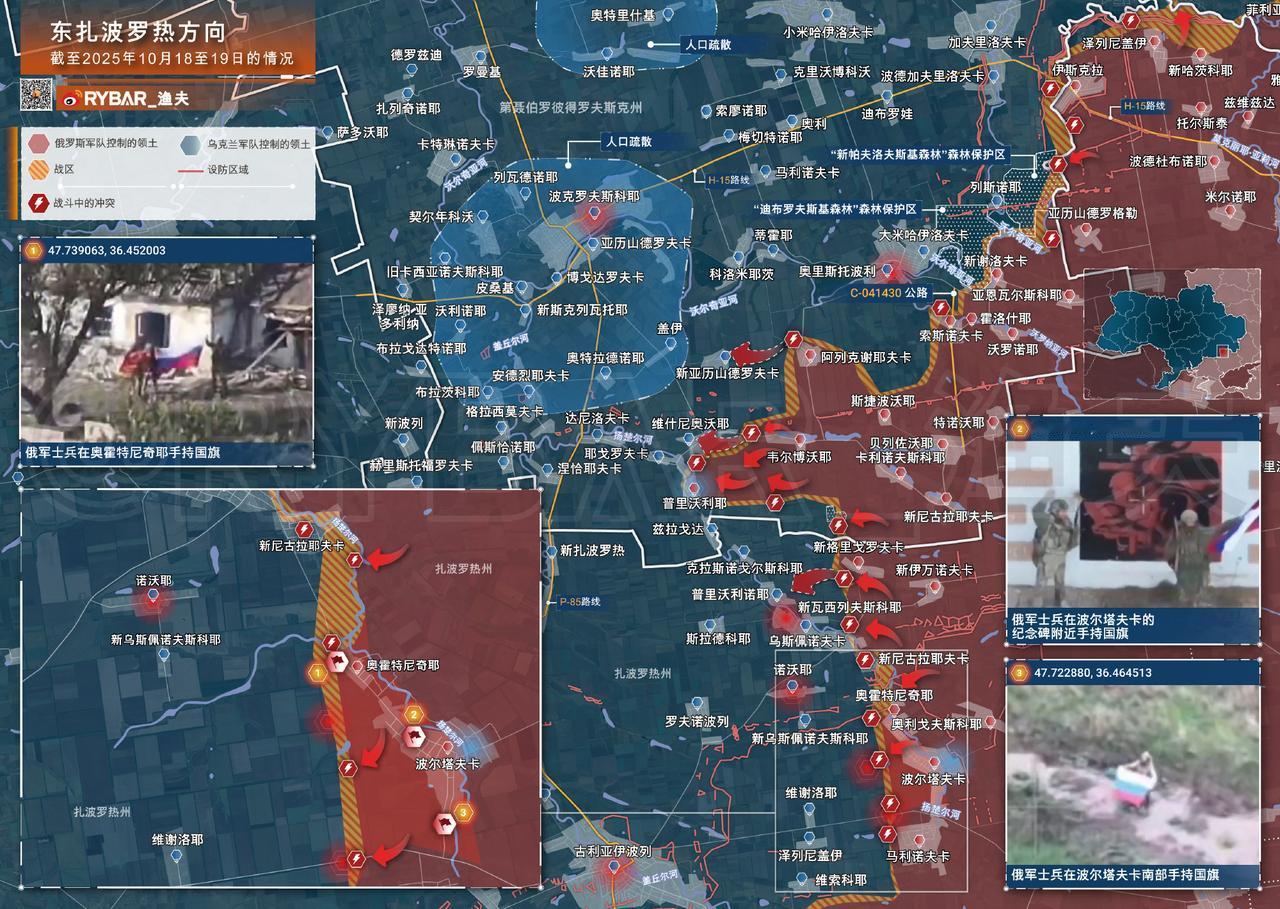The height and width of the screenshot is (909, 1280).
Task: Click the 亚历山德罗格勒 town label
Action: 1092,214
